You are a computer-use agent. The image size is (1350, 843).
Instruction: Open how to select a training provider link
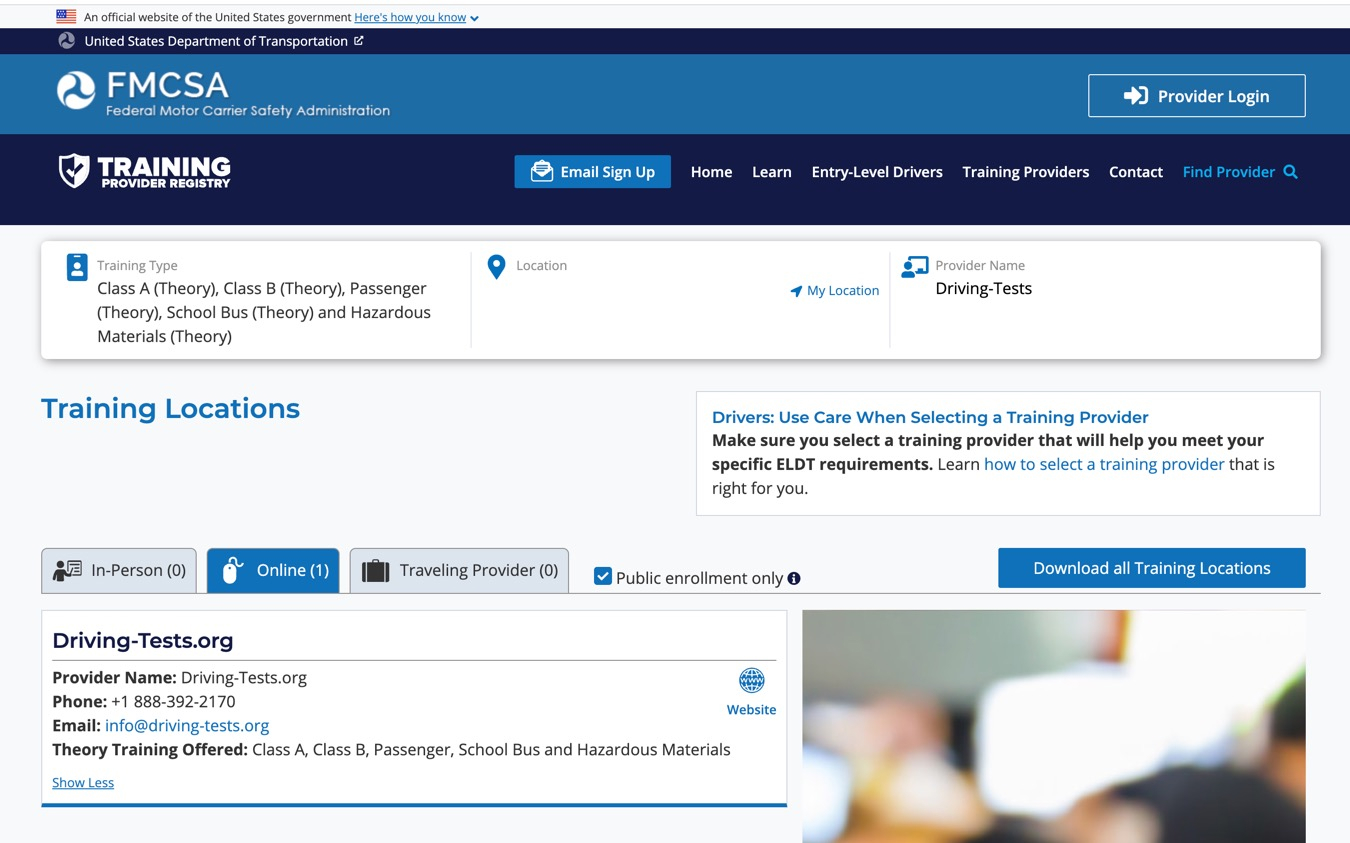point(1104,464)
